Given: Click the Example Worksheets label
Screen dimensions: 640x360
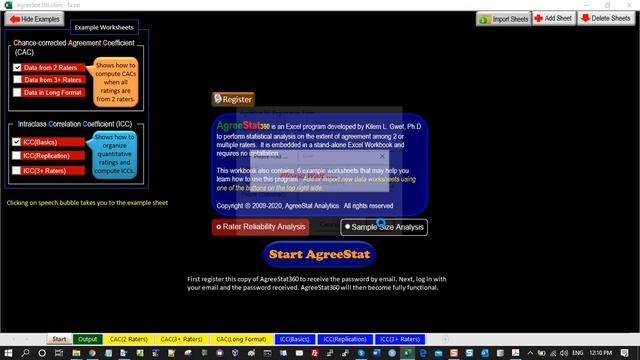Looking at the screenshot, I should (104, 28).
